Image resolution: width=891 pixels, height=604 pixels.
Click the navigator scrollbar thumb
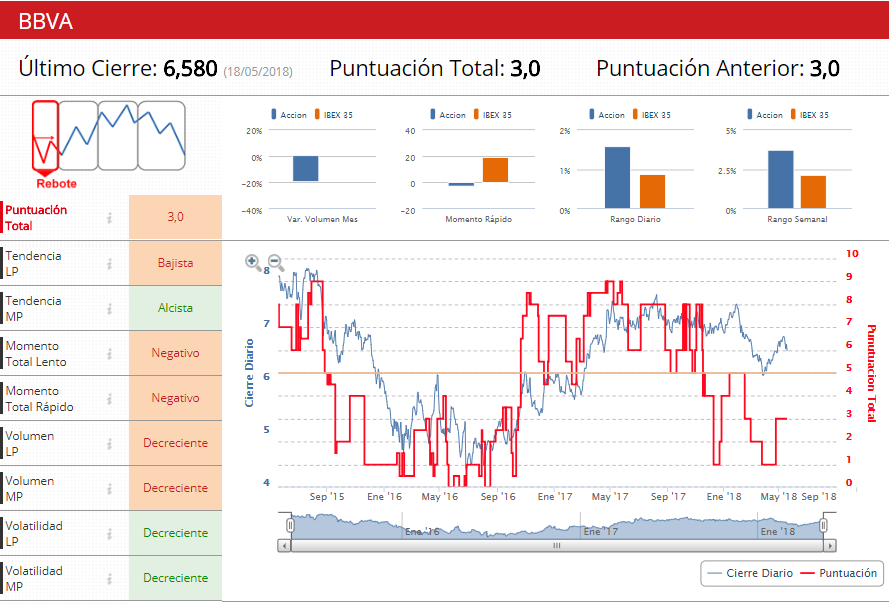click(557, 545)
